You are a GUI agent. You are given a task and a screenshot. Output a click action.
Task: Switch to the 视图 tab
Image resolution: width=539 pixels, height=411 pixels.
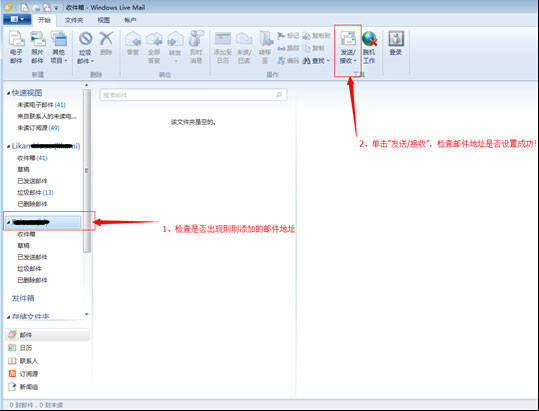pyautogui.click(x=104, y=20)
